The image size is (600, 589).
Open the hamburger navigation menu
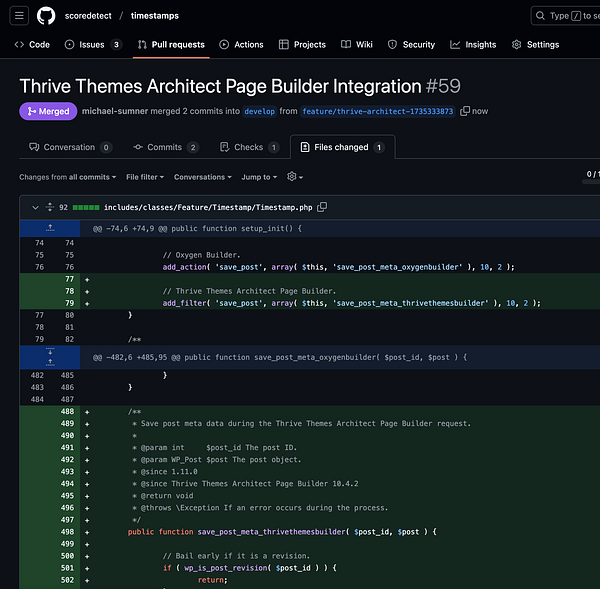20,16
